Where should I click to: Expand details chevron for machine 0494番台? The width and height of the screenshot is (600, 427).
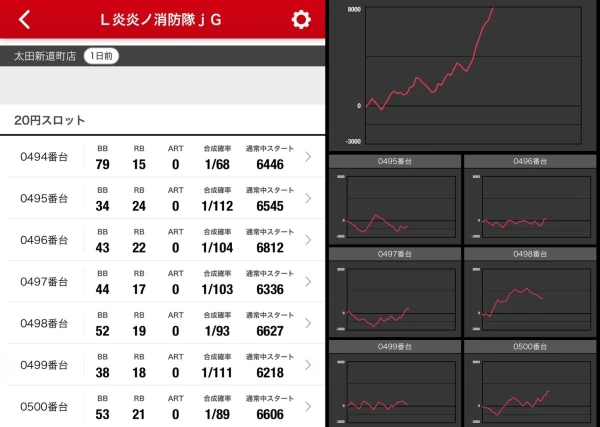(x=308, y=157)
